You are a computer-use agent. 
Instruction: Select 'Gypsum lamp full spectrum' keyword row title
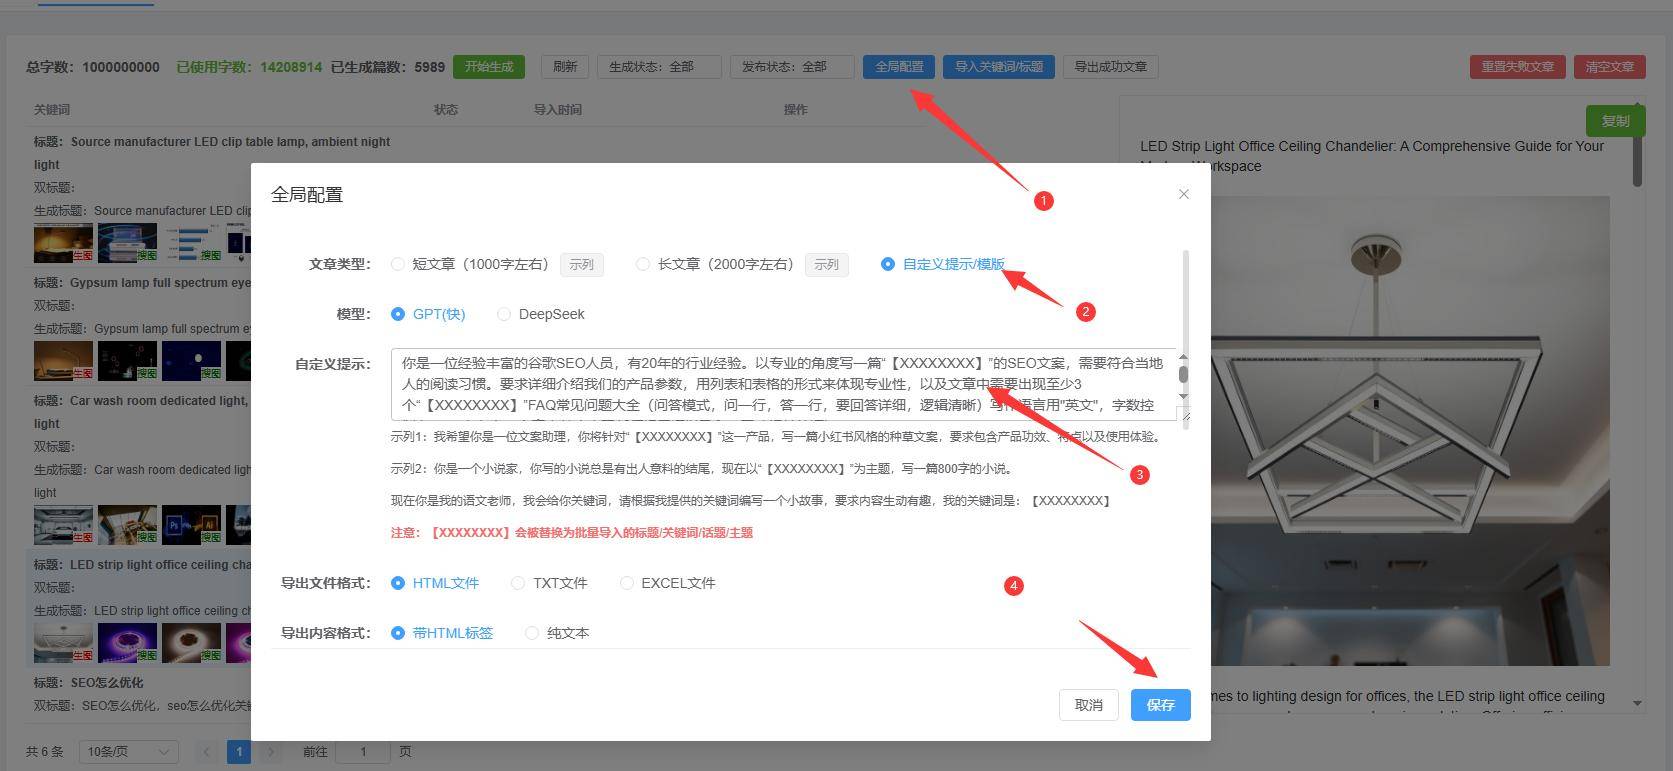tap(142, 283)
